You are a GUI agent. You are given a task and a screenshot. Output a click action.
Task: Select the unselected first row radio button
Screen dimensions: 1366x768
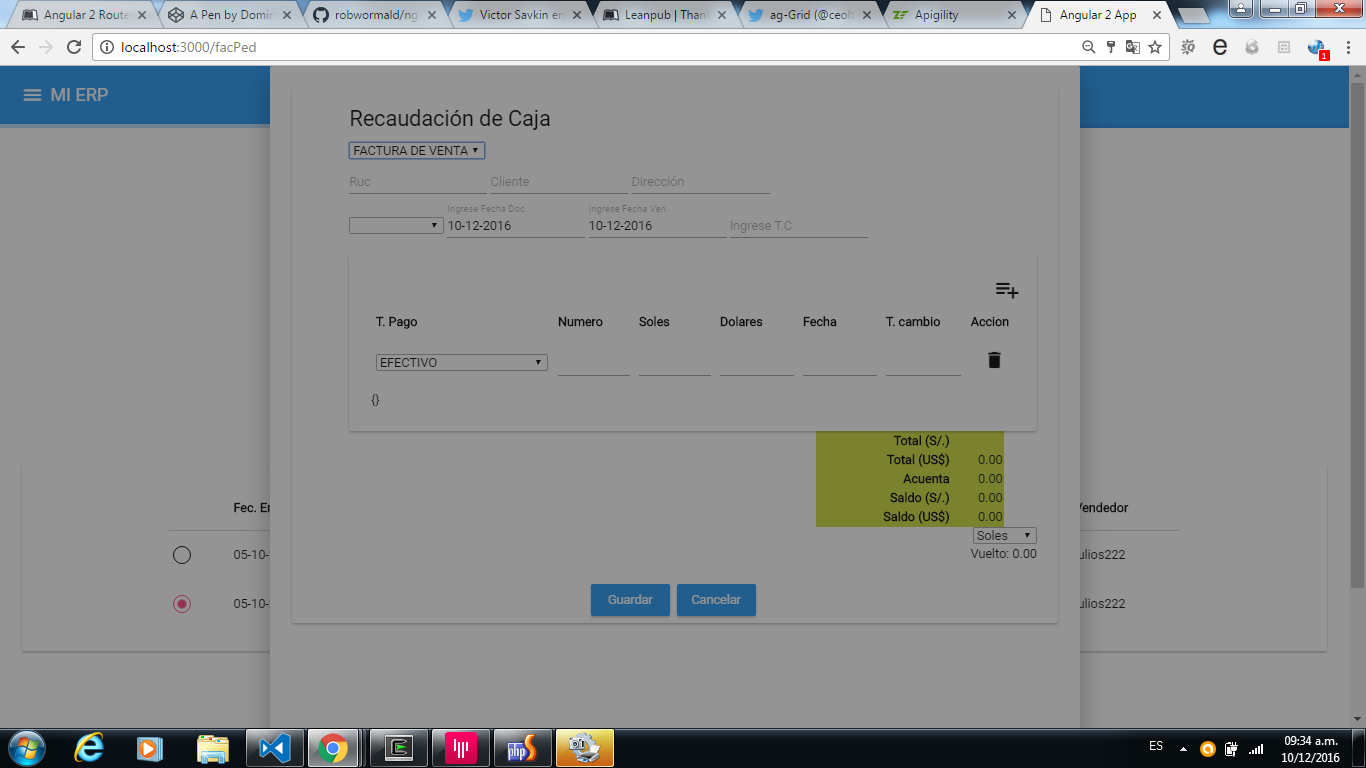coord(181,555)
